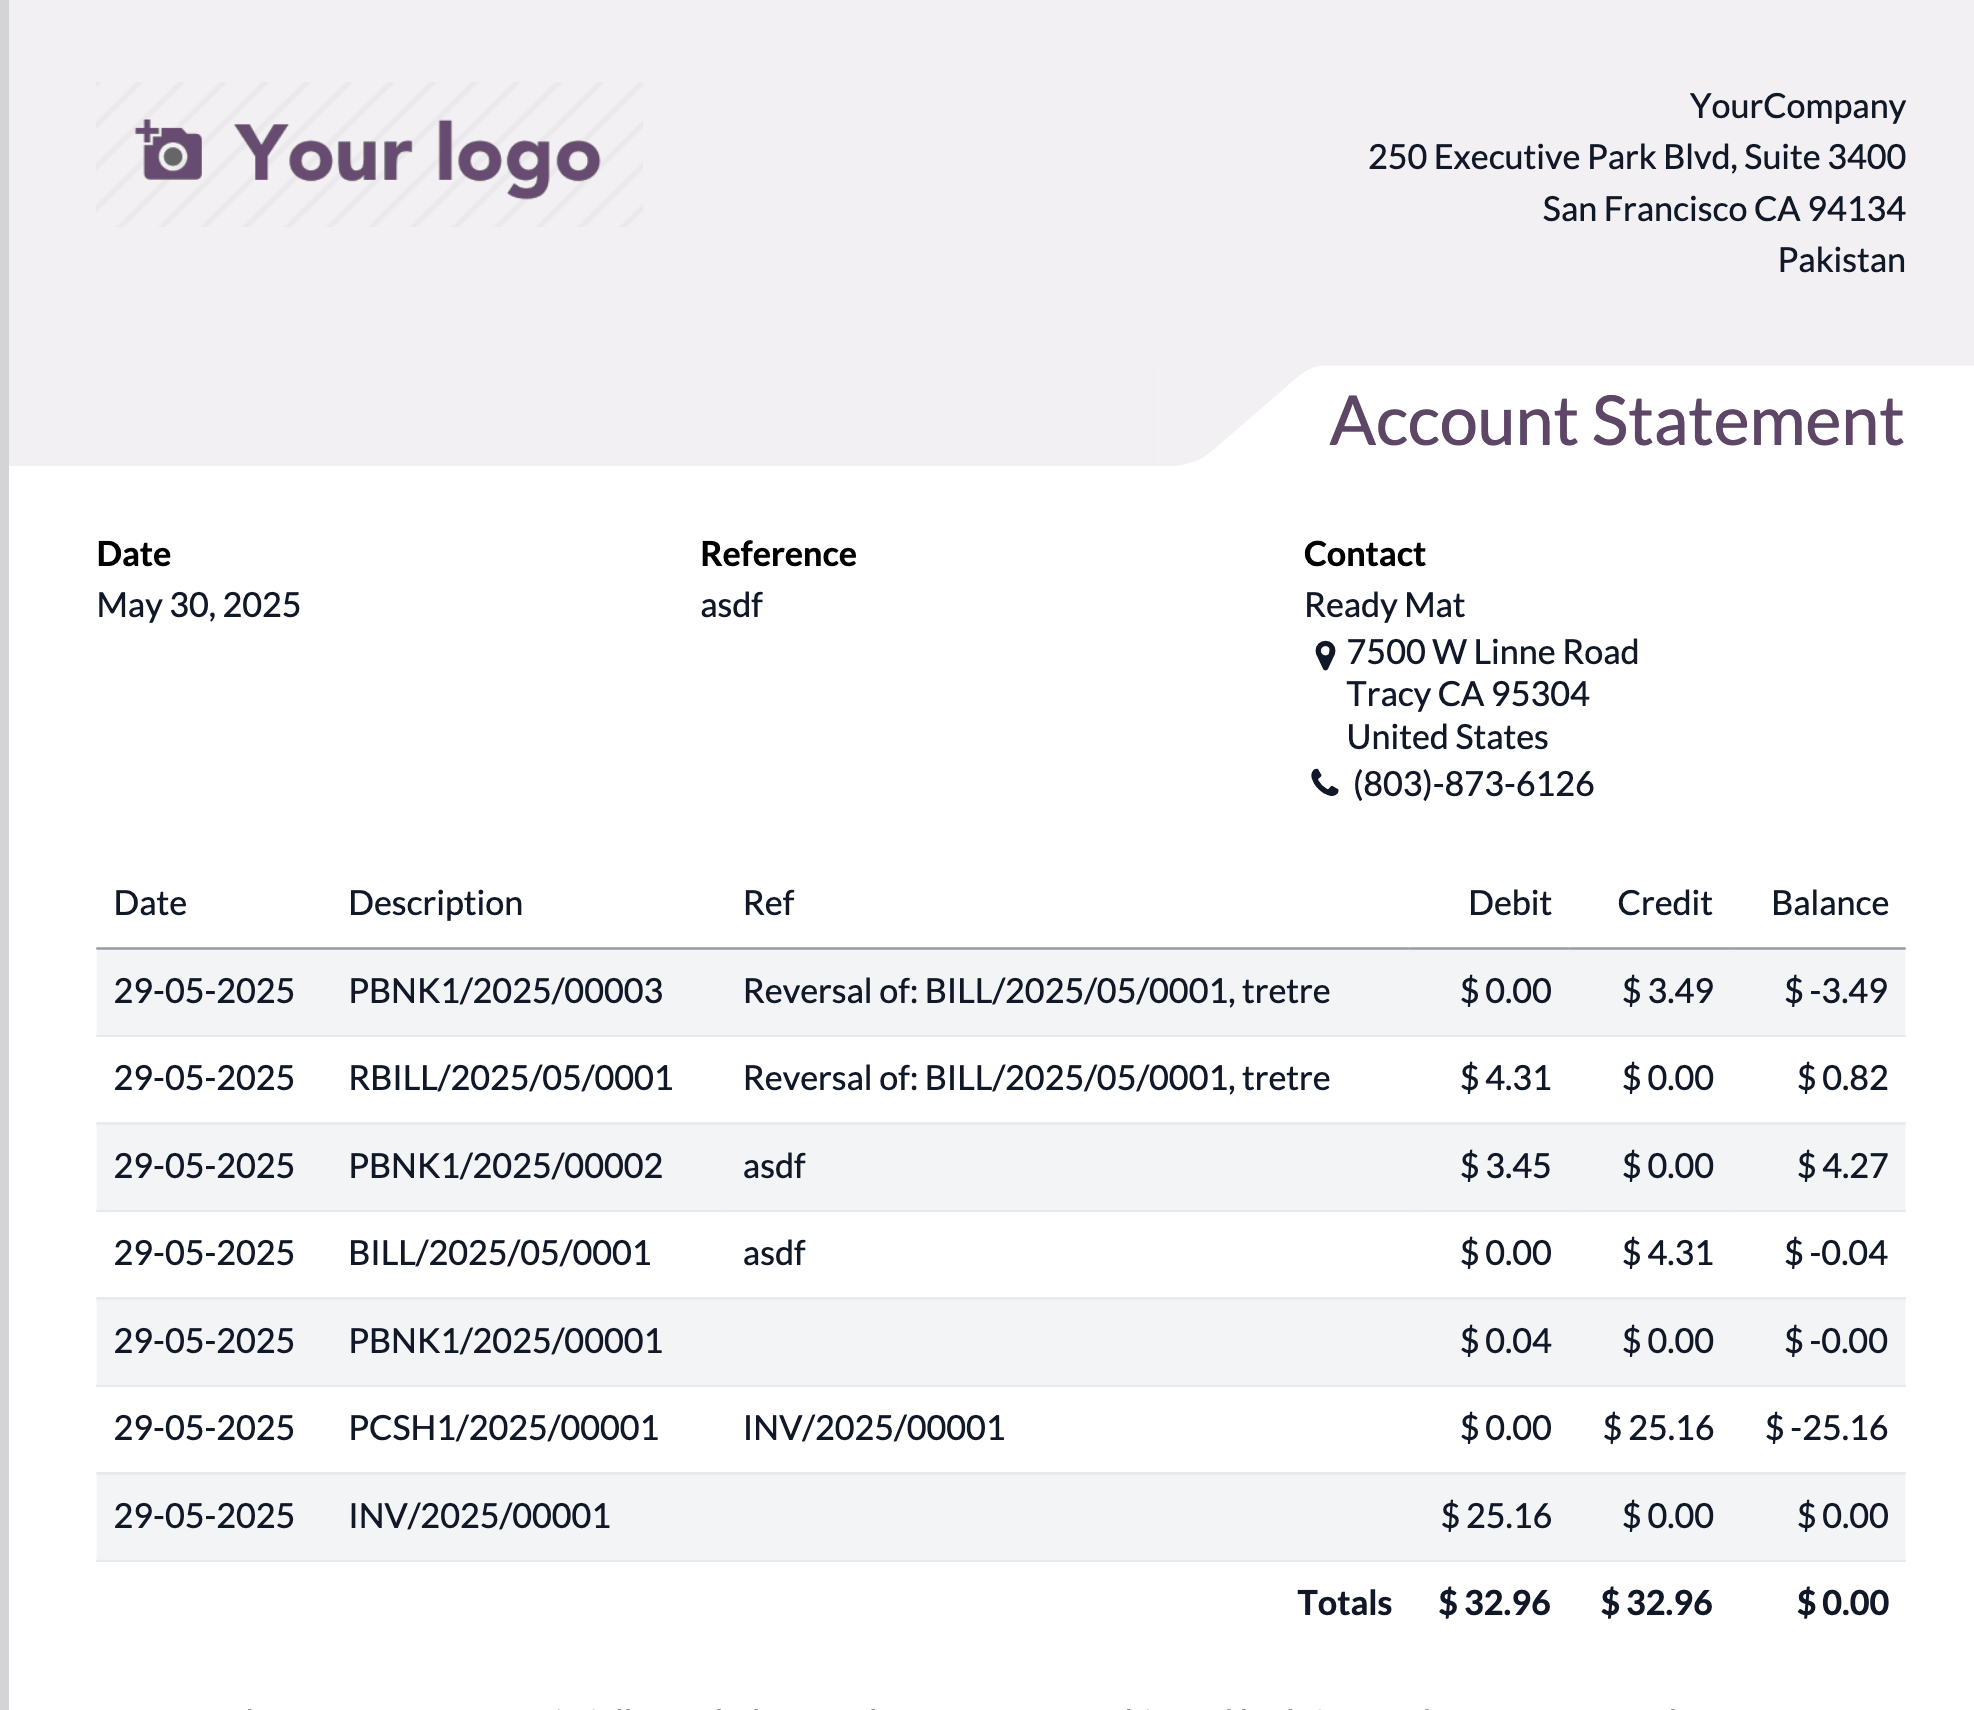
Task: Click the RBILL/2025/05/0001 entry
Action: click(x=510, y=1078)
